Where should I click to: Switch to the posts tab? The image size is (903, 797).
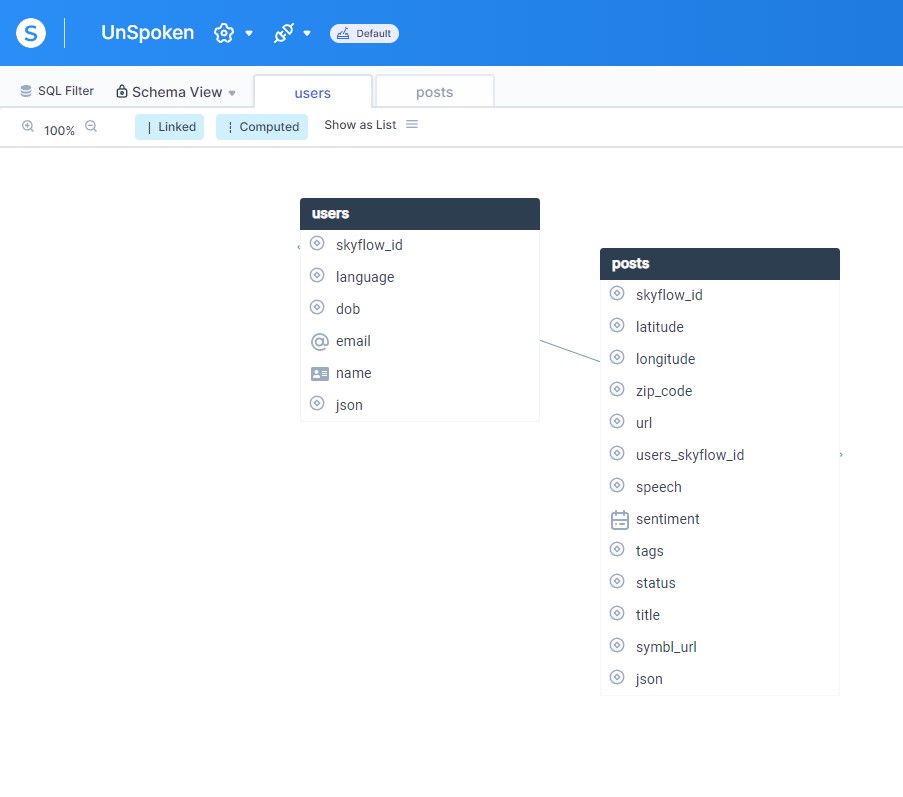435,92
